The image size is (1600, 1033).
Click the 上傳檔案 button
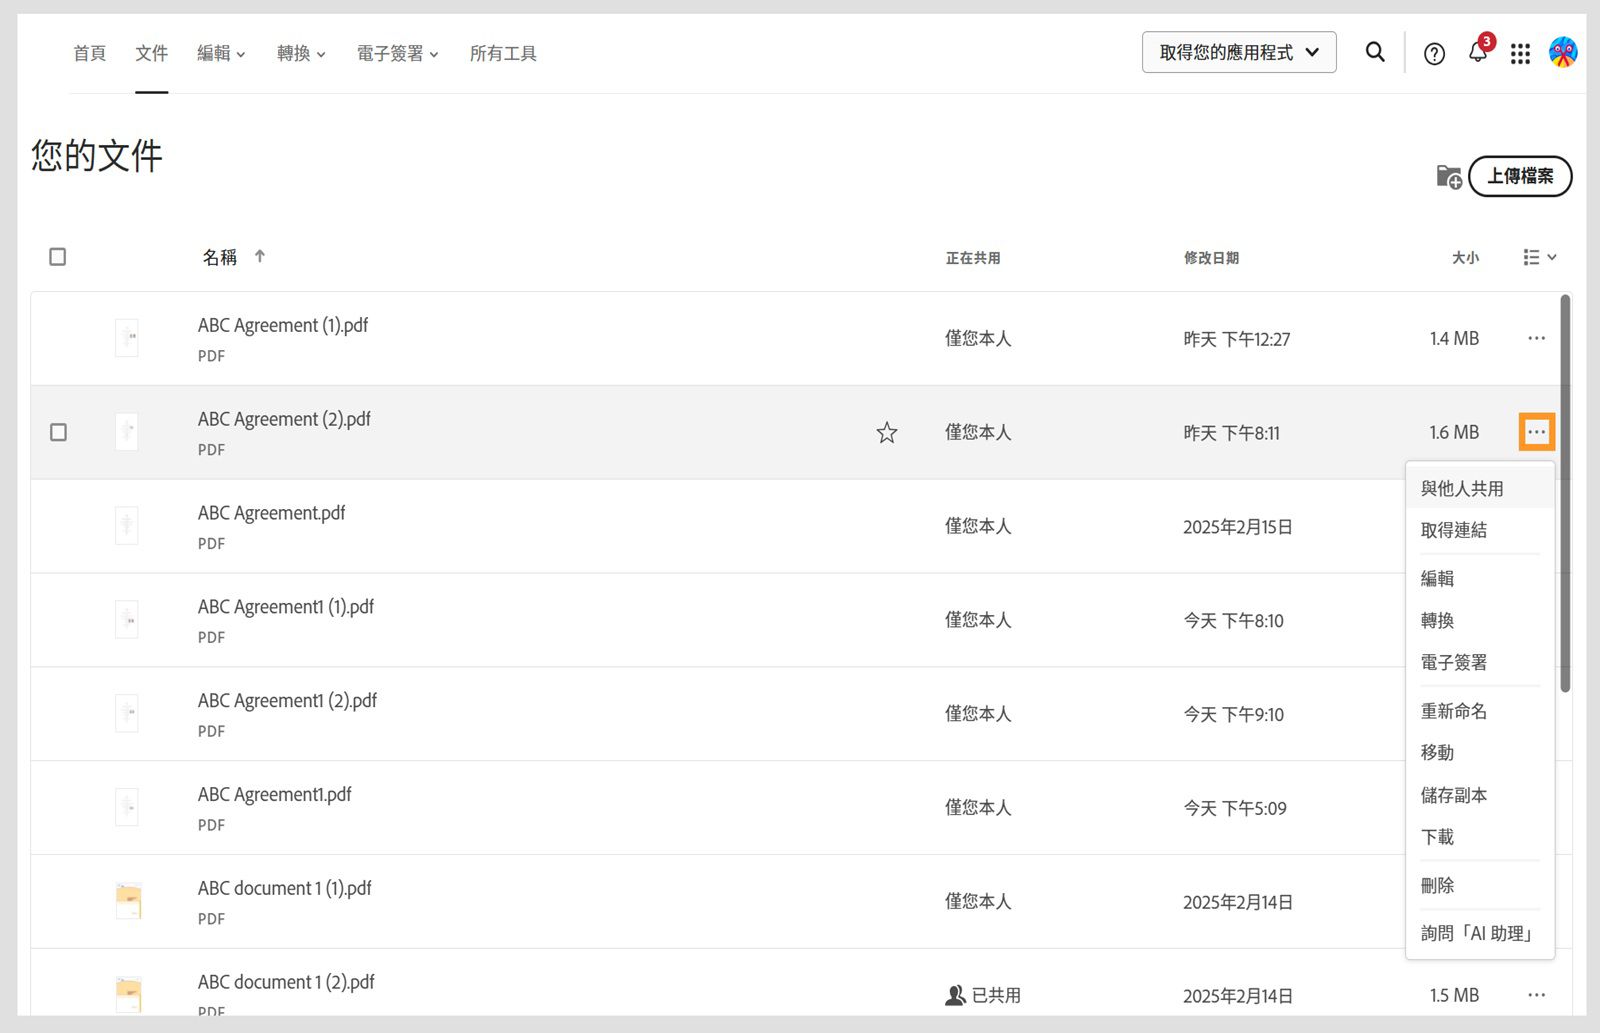point(1520,177)
